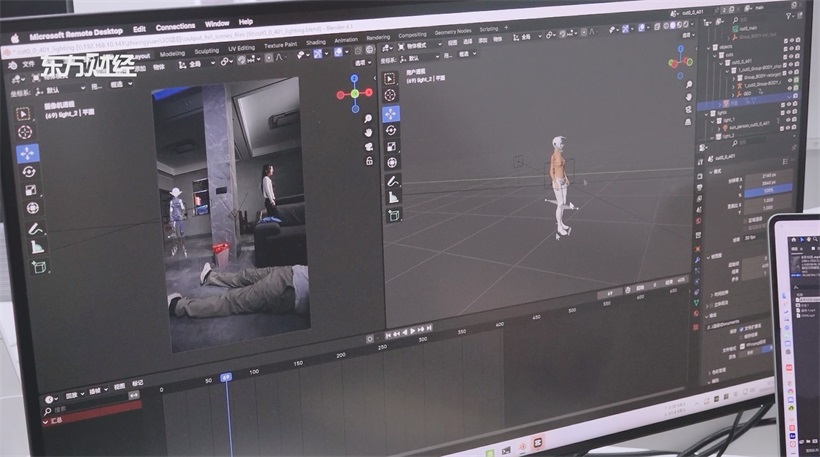This screenshot has height=457, width=820.
Task: Collapse the 格式 format panel
Action: (711, 172)
